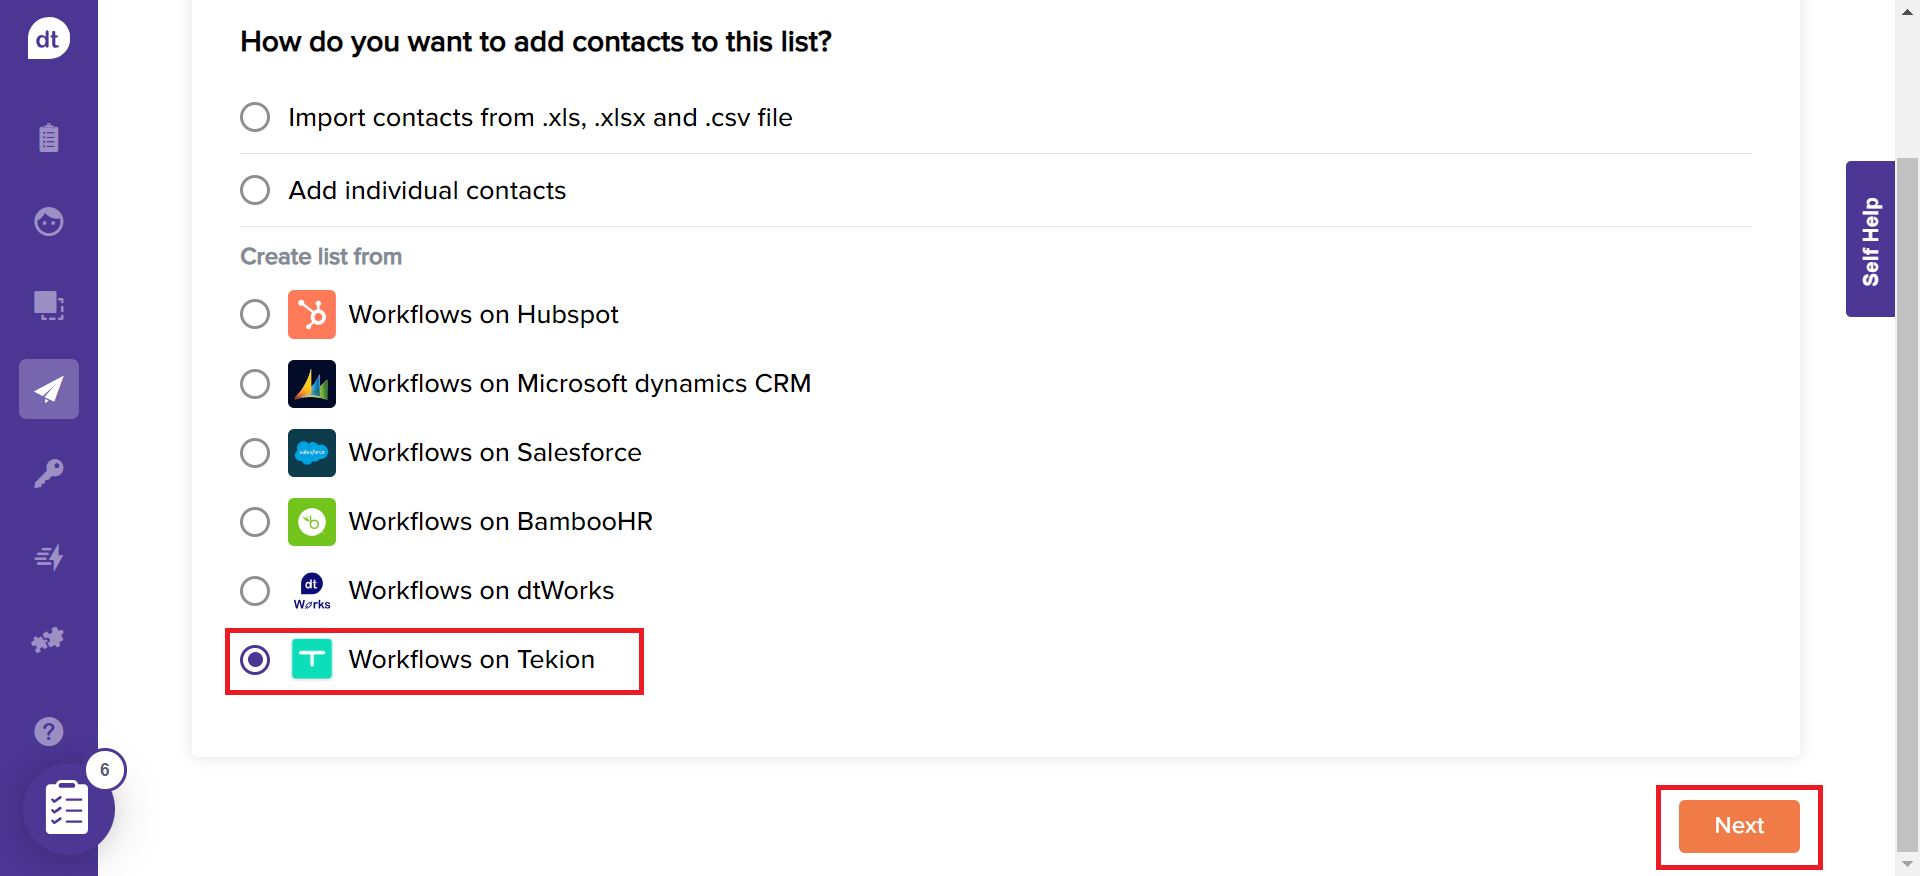
Task: Open the lightning list sidebar icon
Action: [48, 557]
